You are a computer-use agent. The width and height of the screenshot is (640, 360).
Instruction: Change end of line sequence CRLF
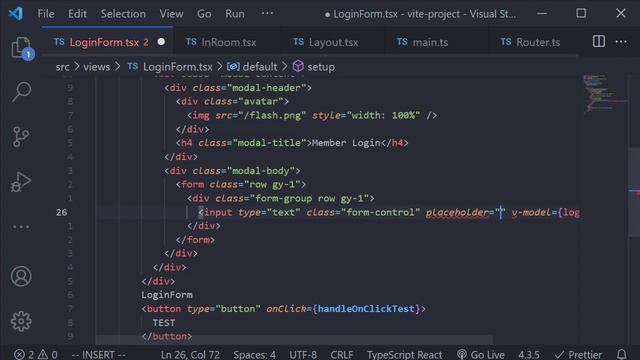pos(342,354)
